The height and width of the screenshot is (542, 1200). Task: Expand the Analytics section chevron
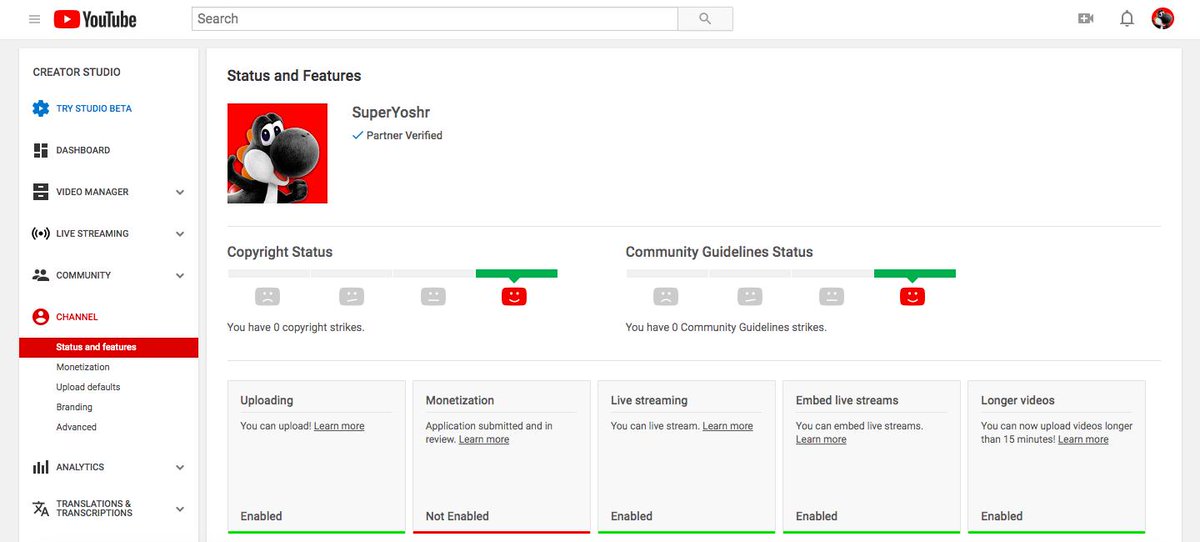click(x=180, y=467)
